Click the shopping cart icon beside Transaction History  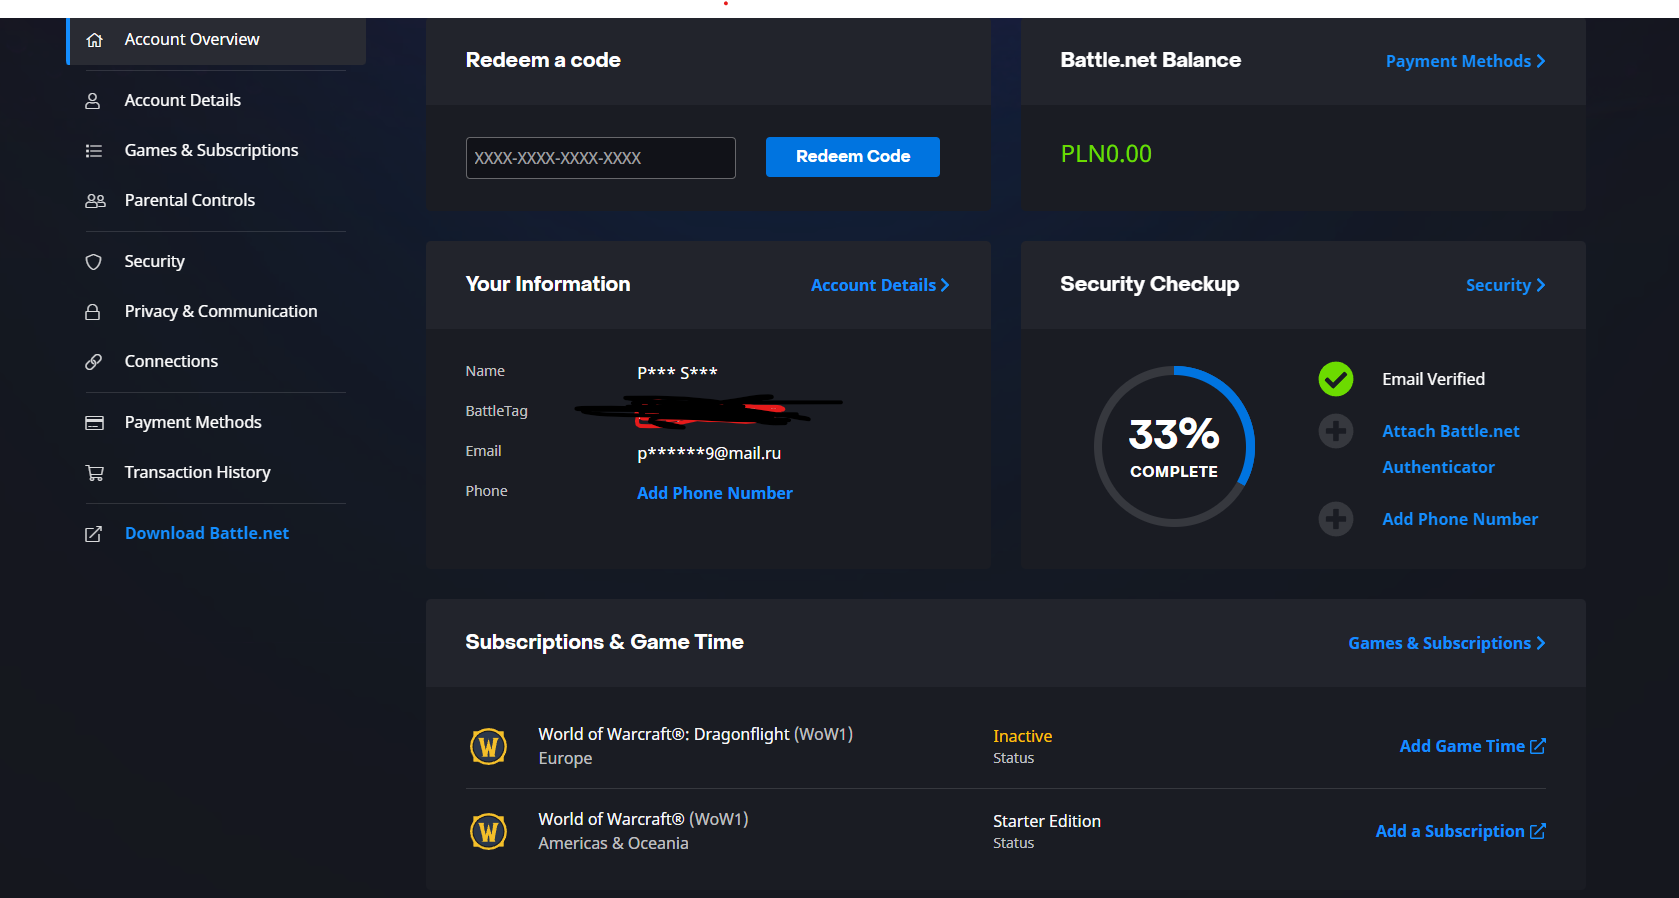coord(95,473)
